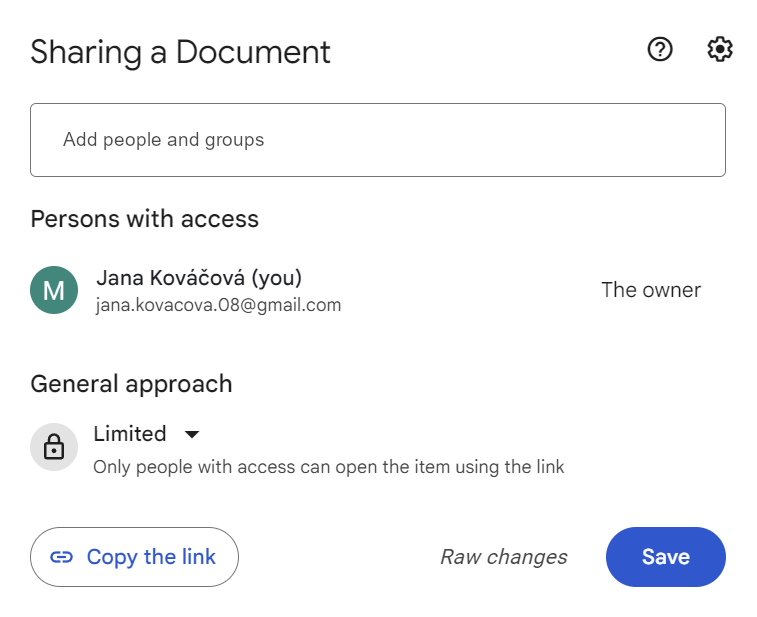Click the Add people placeholder text
The height and width of the screenshot is (617, 757).
[x=164, y=140]
